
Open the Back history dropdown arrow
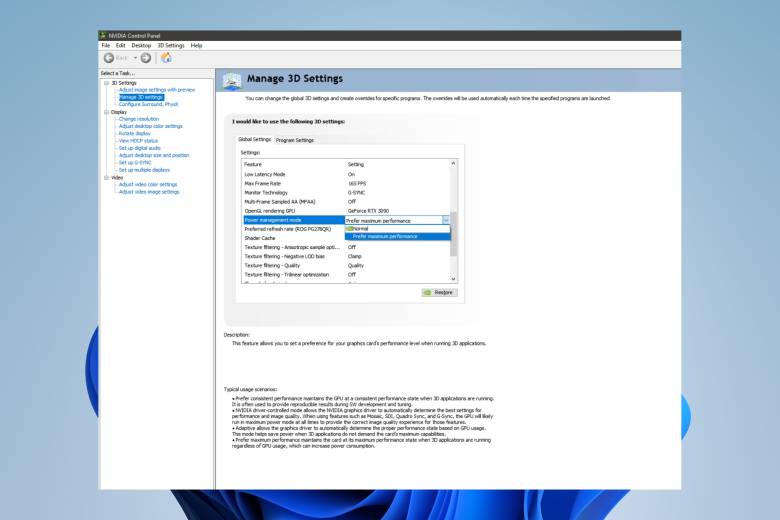(135, 58)
